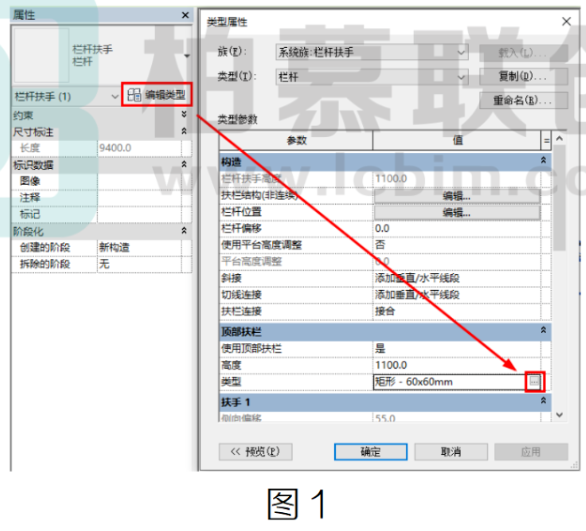Click the Edit Type (编辑类型) button

(x=157, y=95)
